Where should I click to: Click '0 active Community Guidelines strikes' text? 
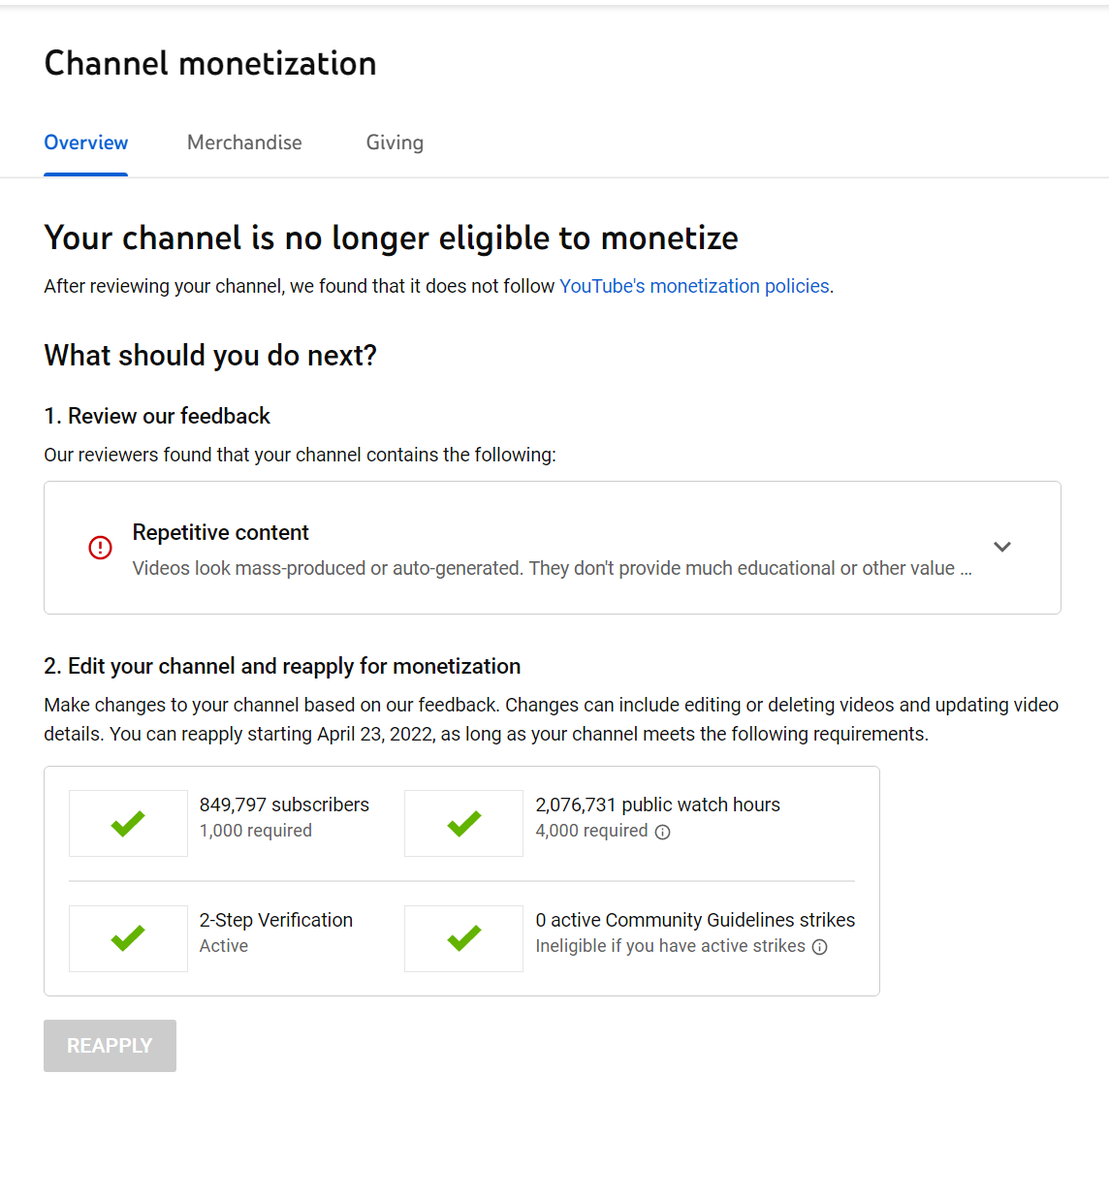pyautogui.click(x=695, y=920)
